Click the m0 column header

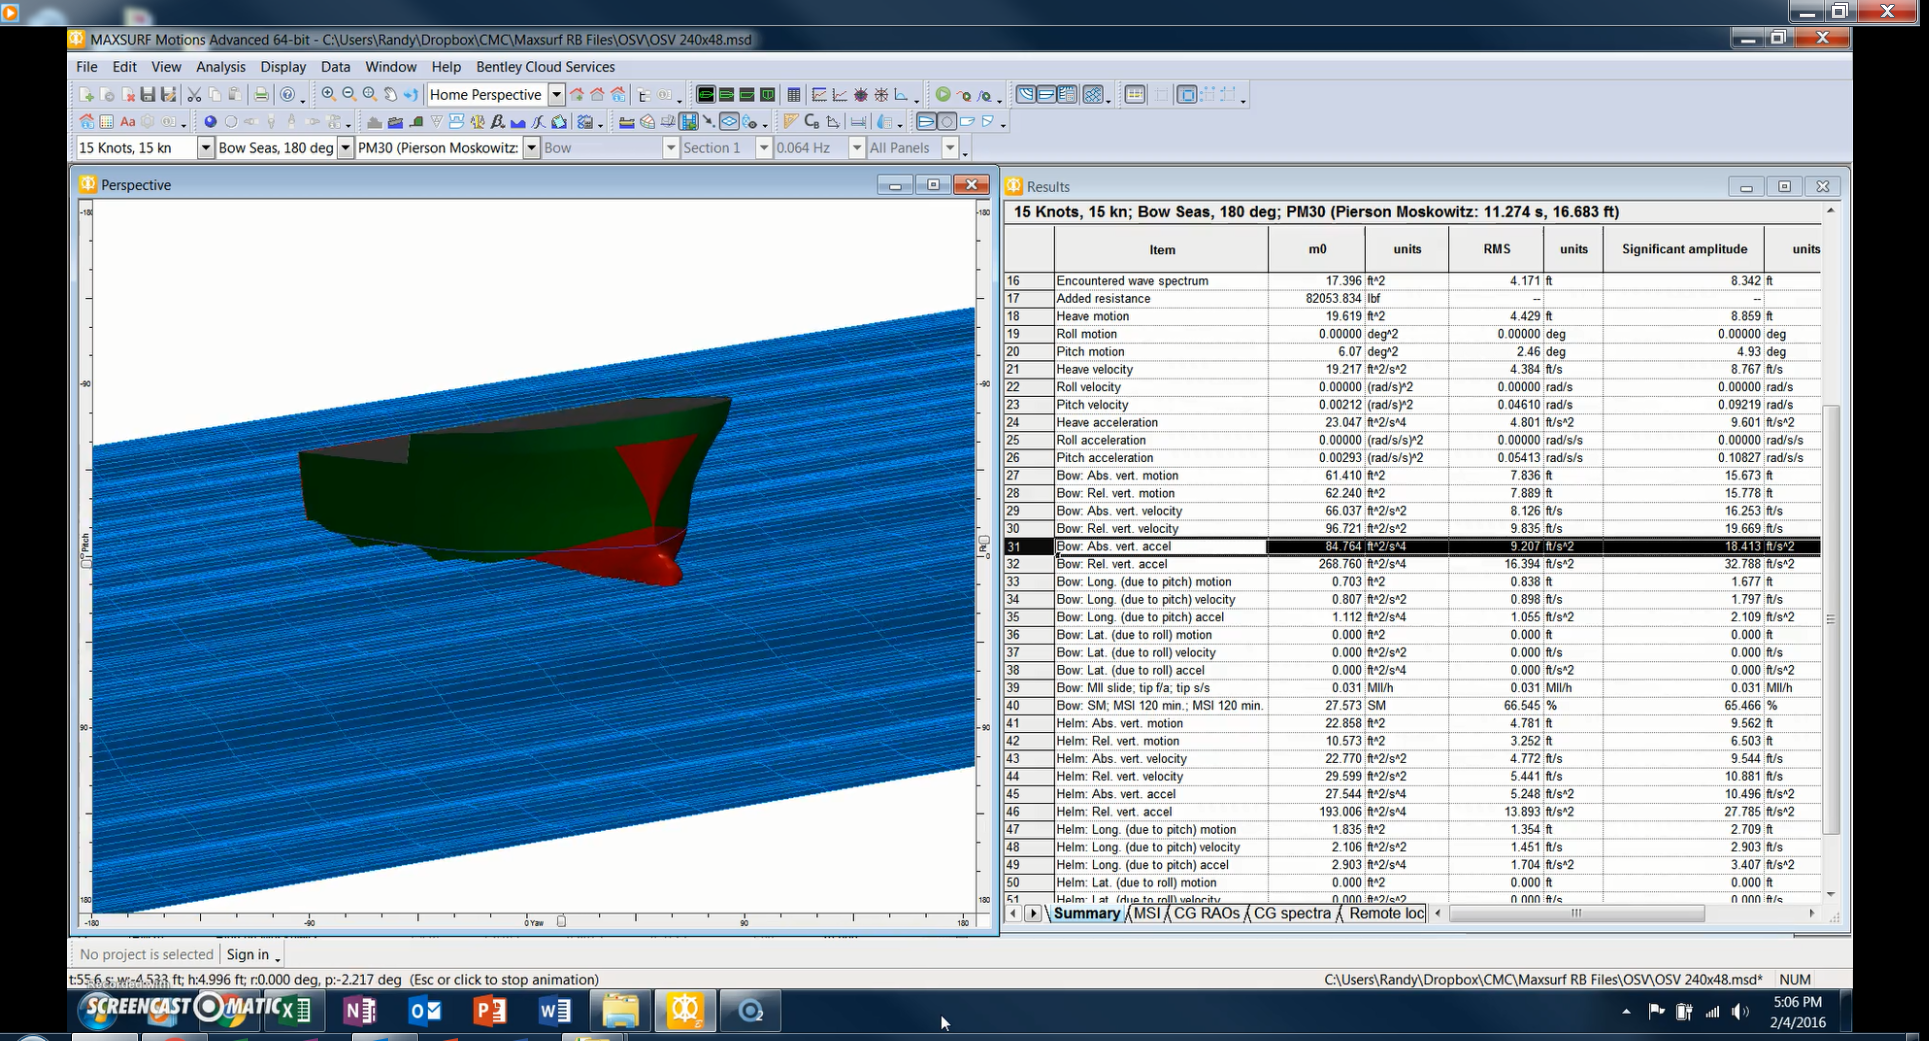1317,249
